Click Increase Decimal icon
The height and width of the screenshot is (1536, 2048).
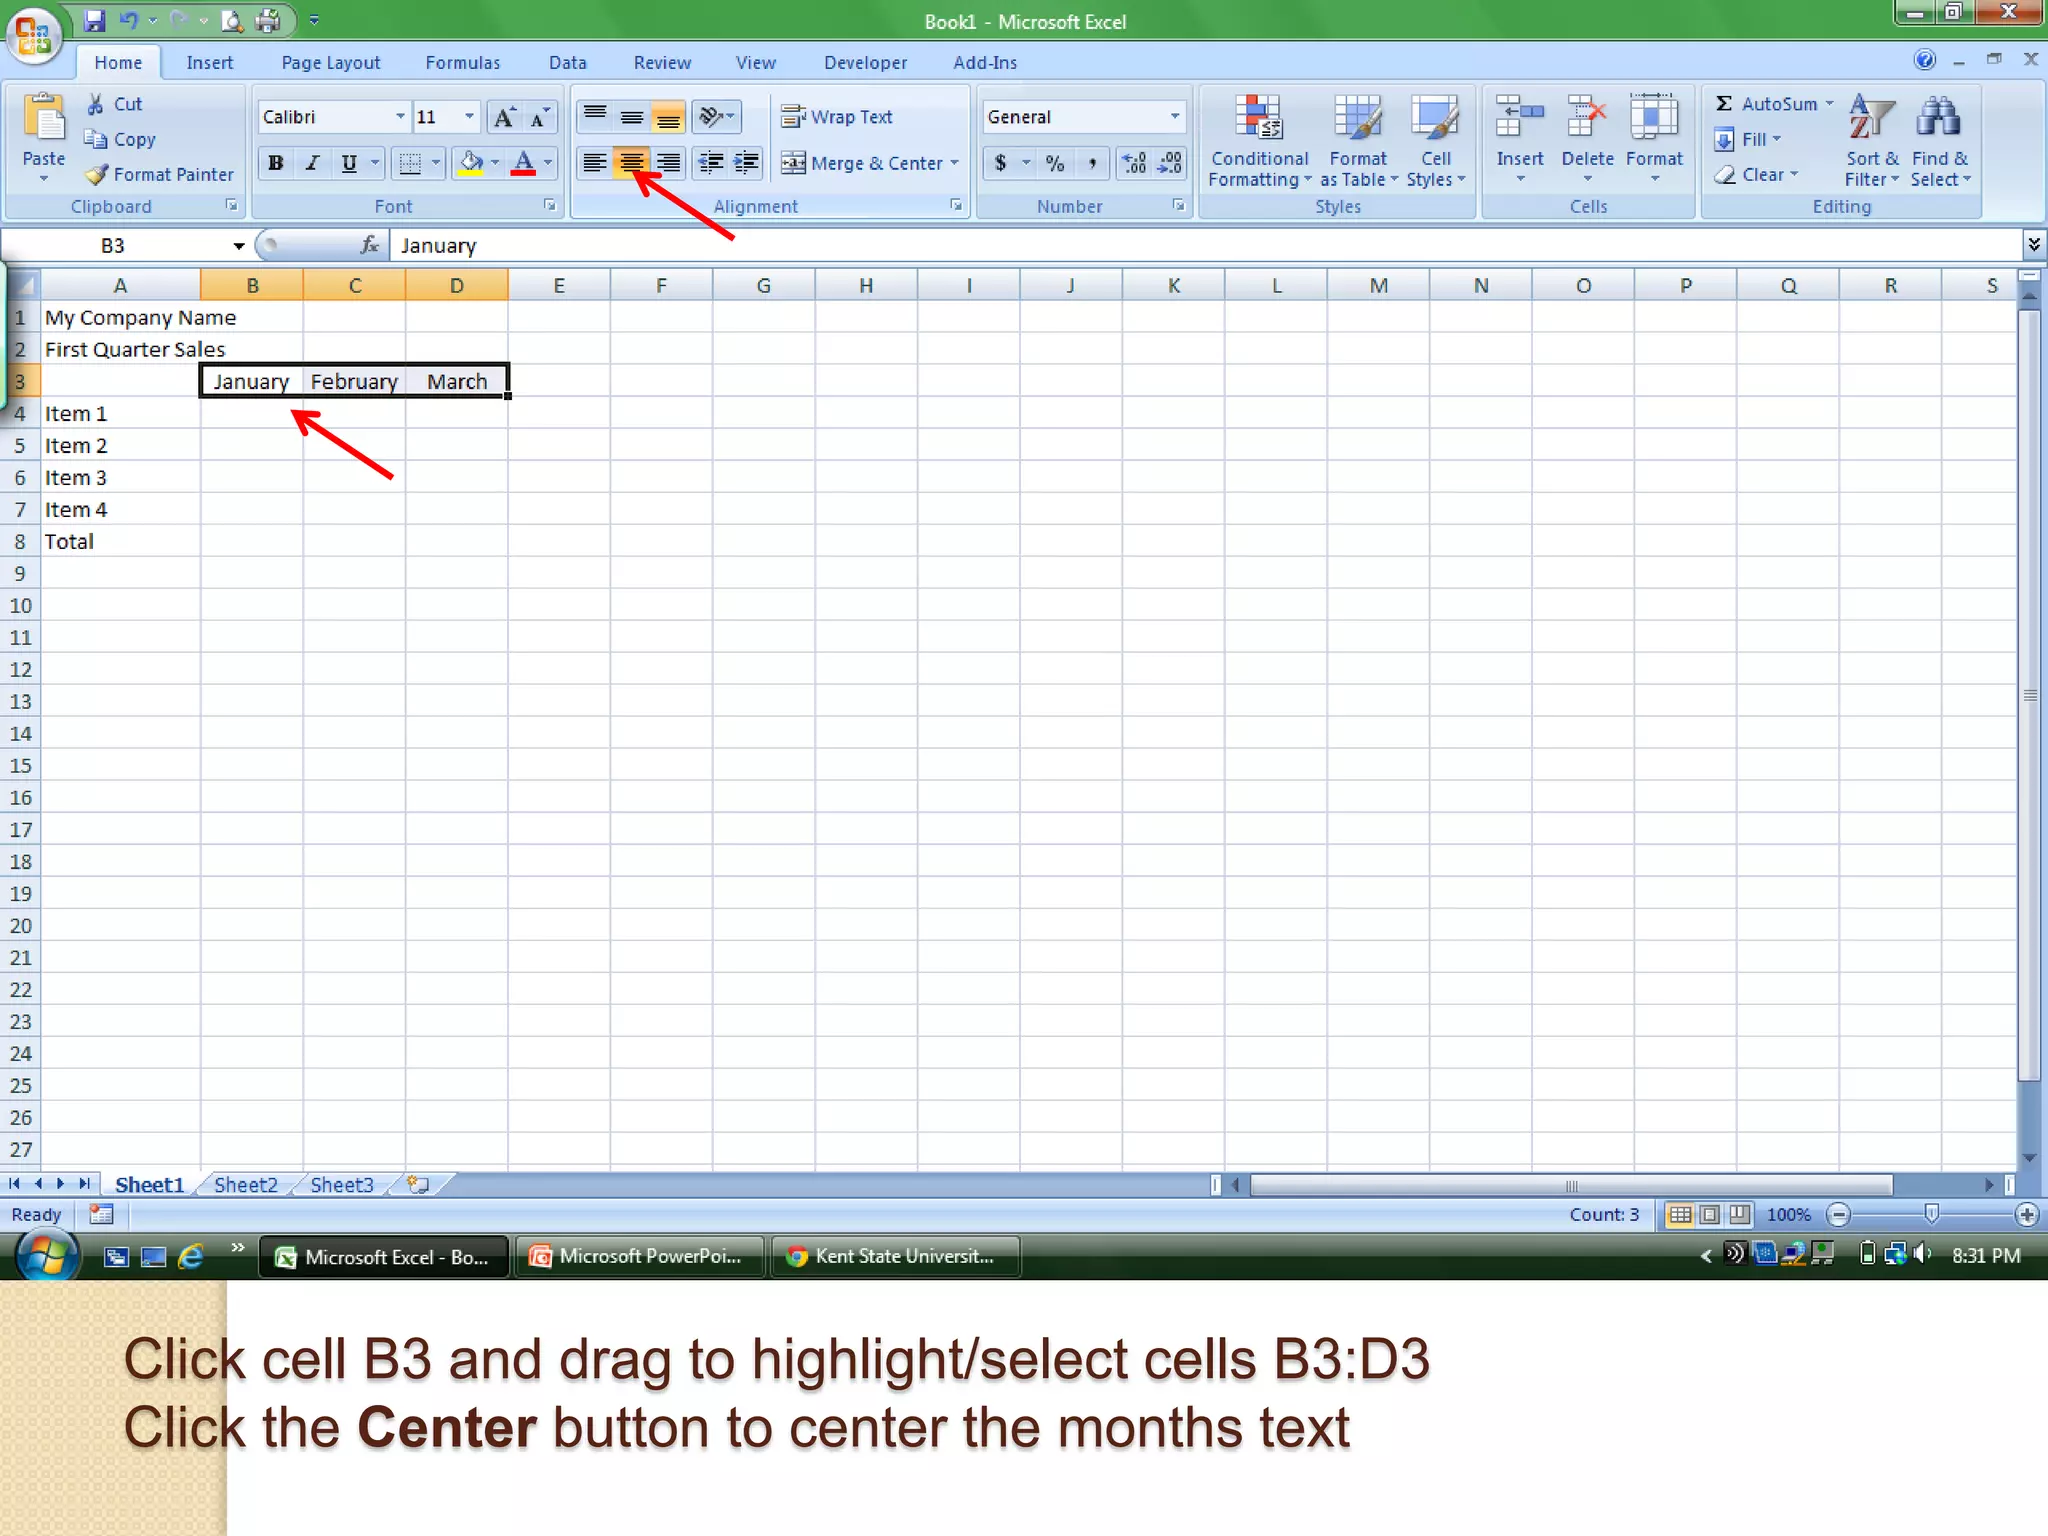click(1135, 163)
